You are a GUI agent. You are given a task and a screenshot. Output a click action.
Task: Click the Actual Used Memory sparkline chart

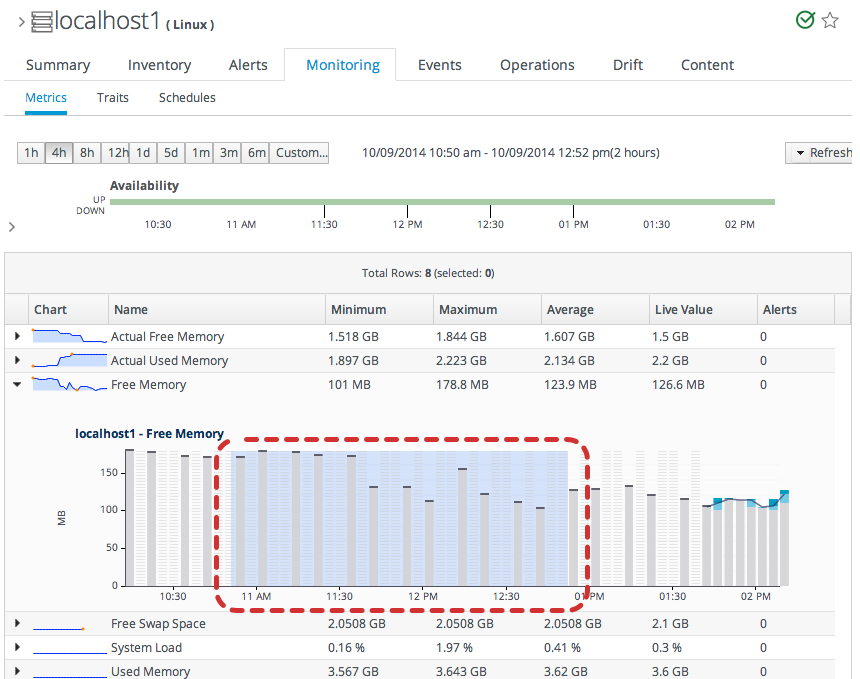pos(70,360)
